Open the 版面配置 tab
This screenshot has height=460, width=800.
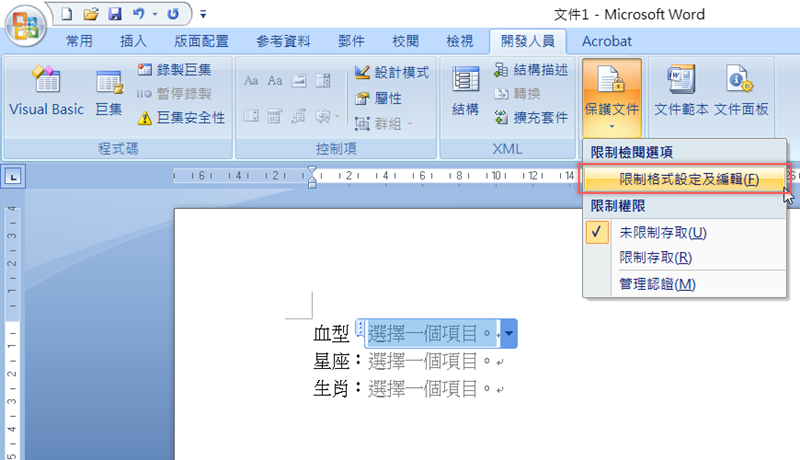click(x=201, y=41)
